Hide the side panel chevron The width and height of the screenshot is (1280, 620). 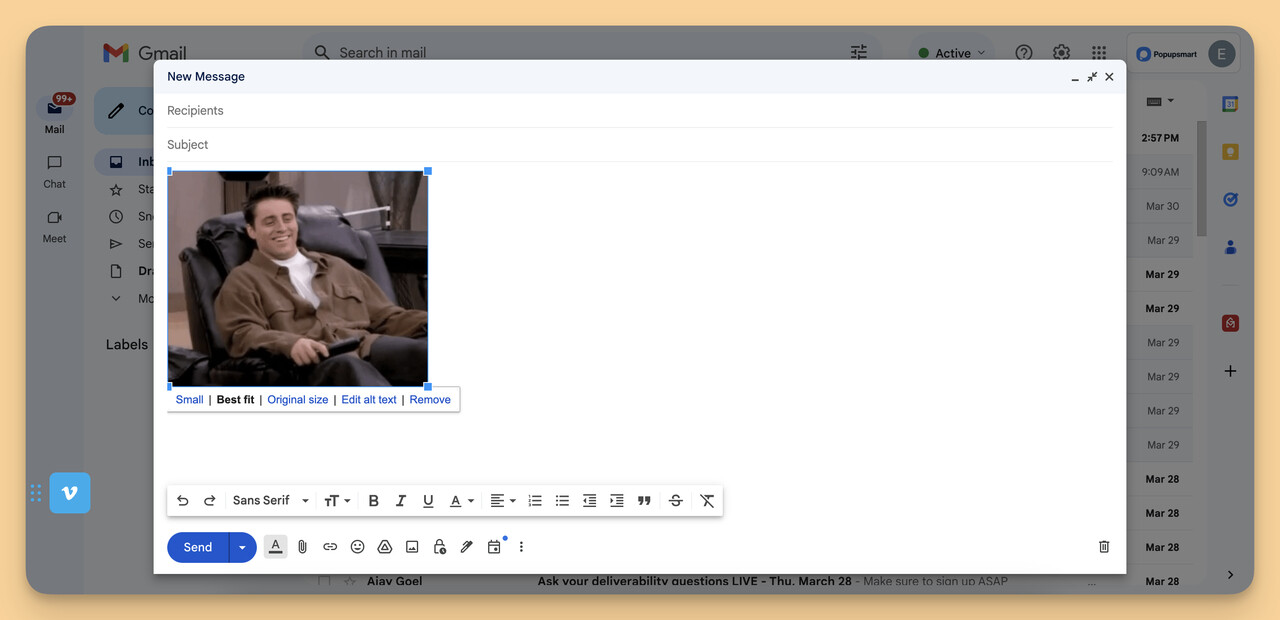(x=1230, y=575)
